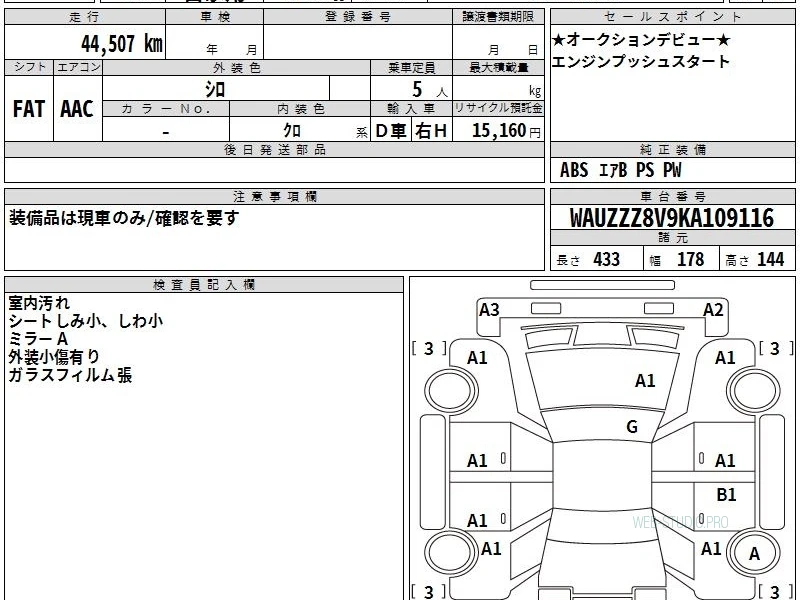800x600 pixels.
Task: Select the exterior color value シロ
Action: pos(215,89)
